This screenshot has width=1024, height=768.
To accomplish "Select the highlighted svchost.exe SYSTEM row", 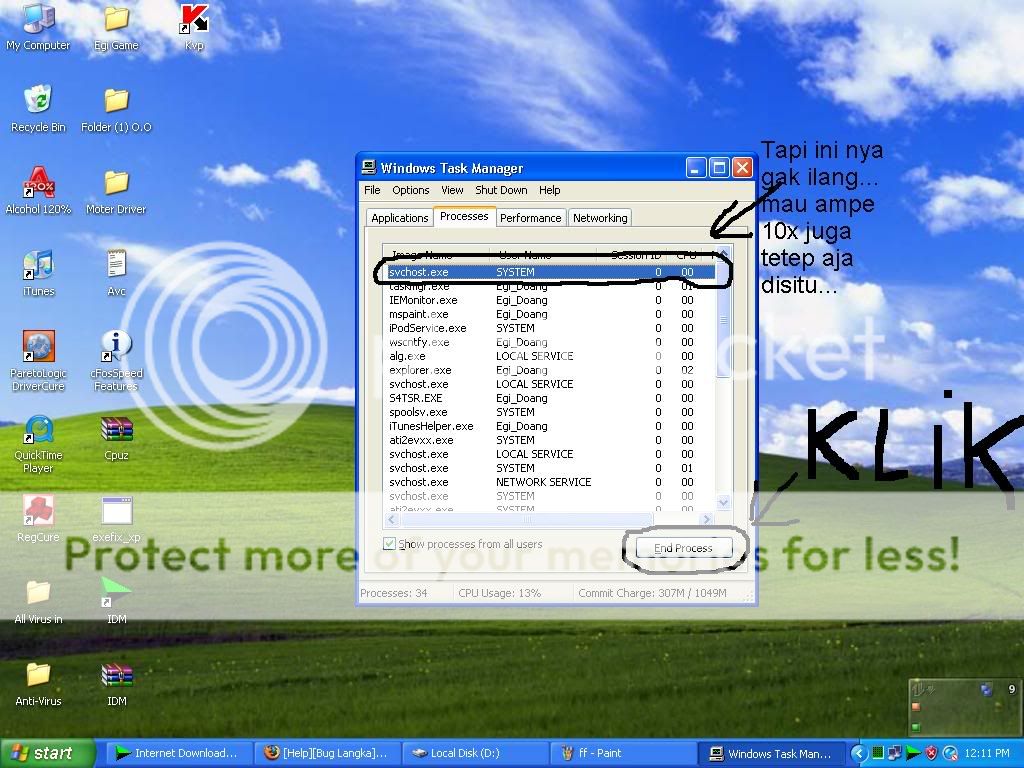I will (549, 272).
